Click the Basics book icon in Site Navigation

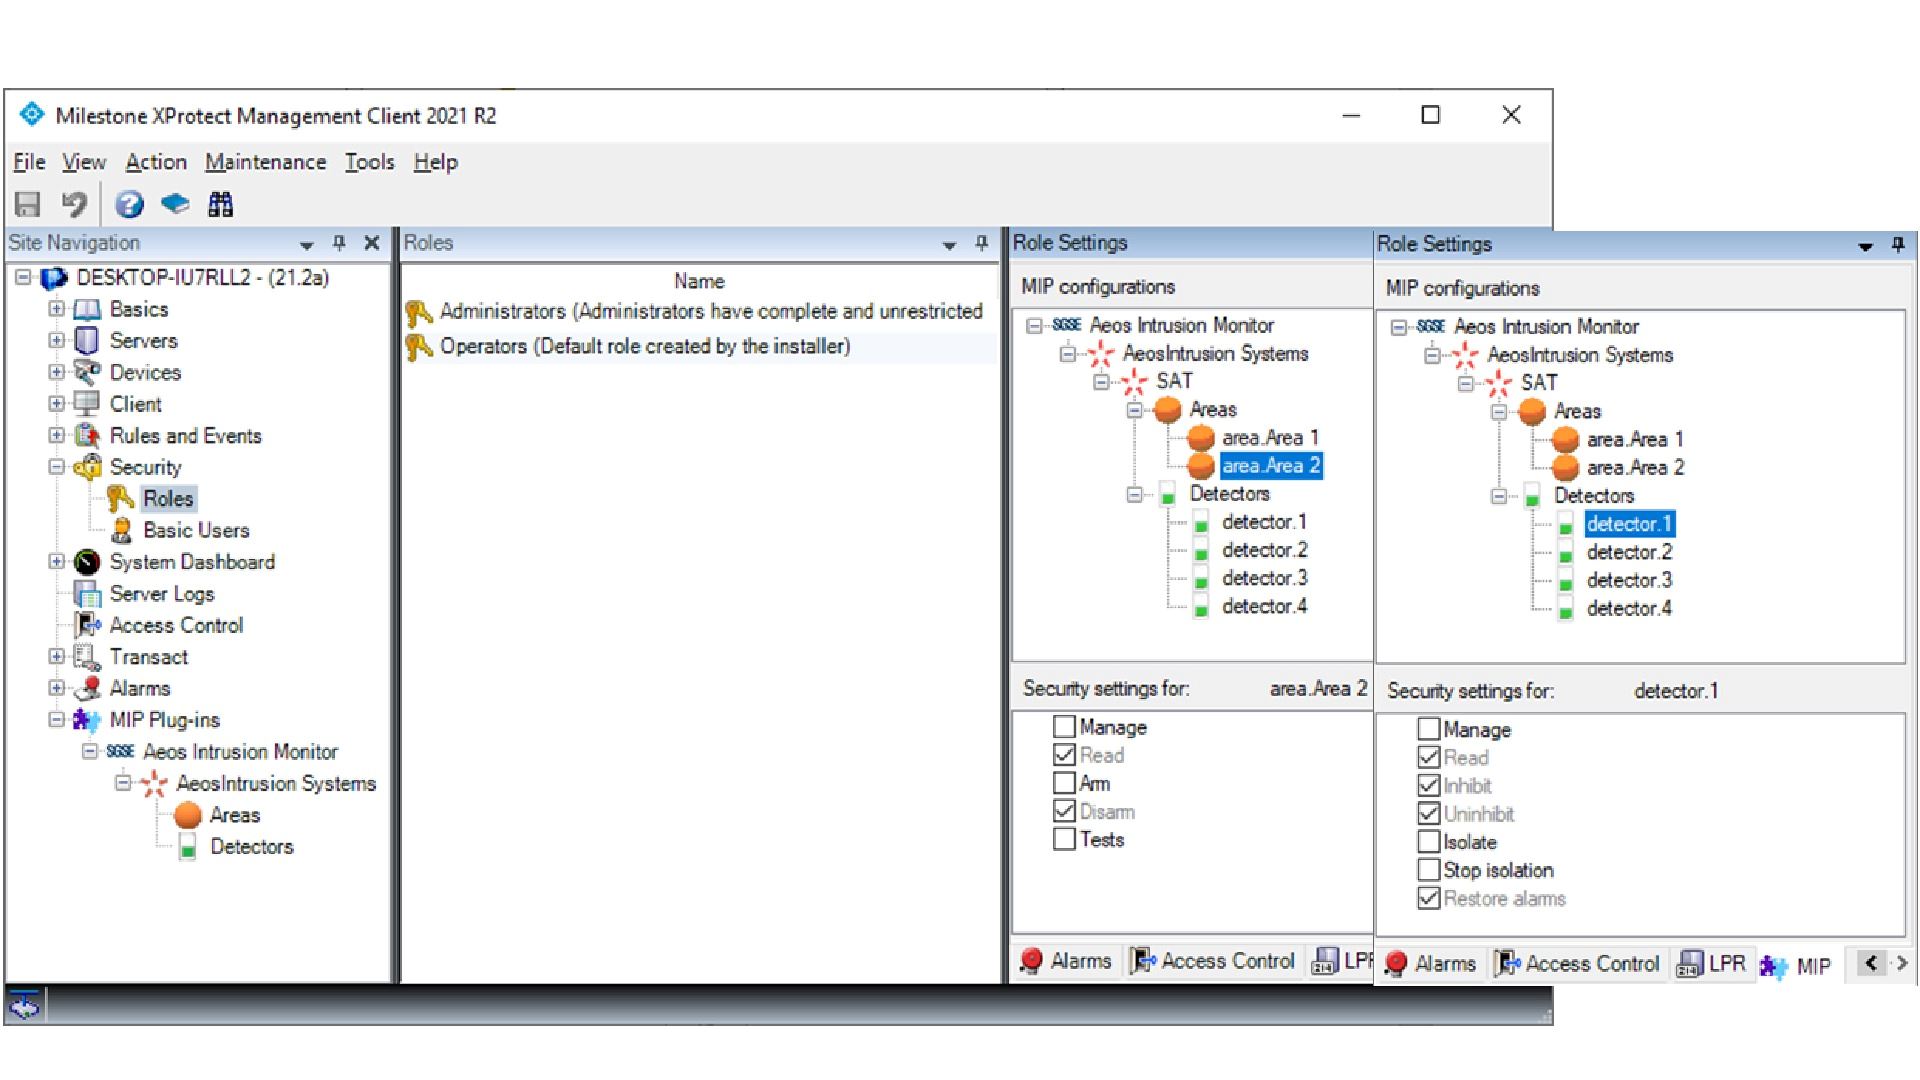click(88, 310)
